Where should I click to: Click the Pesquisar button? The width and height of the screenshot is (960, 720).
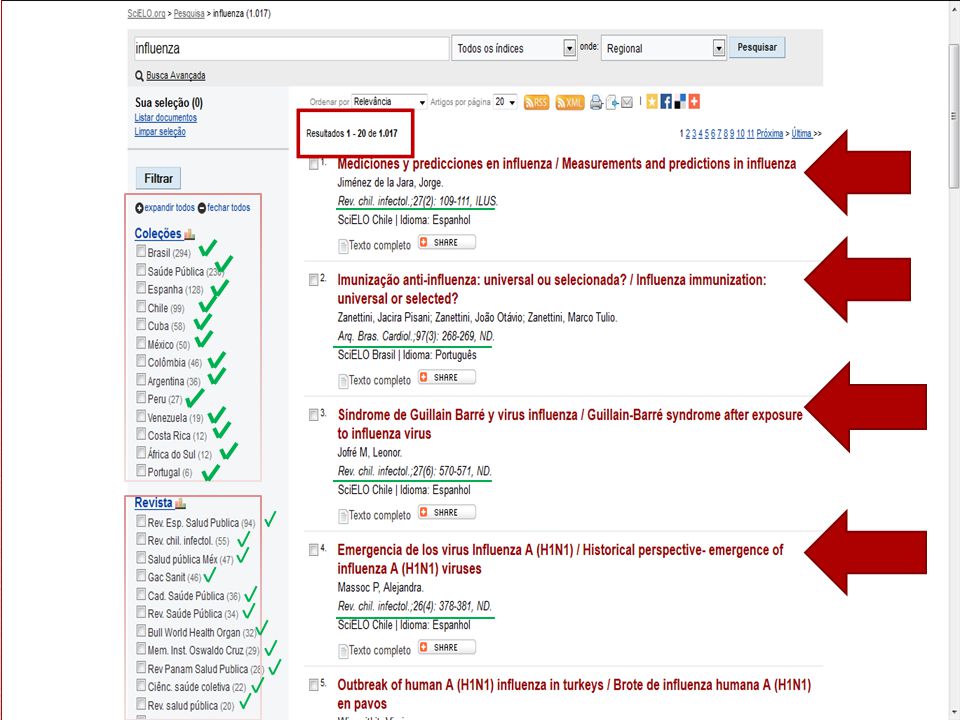[757, 47]
